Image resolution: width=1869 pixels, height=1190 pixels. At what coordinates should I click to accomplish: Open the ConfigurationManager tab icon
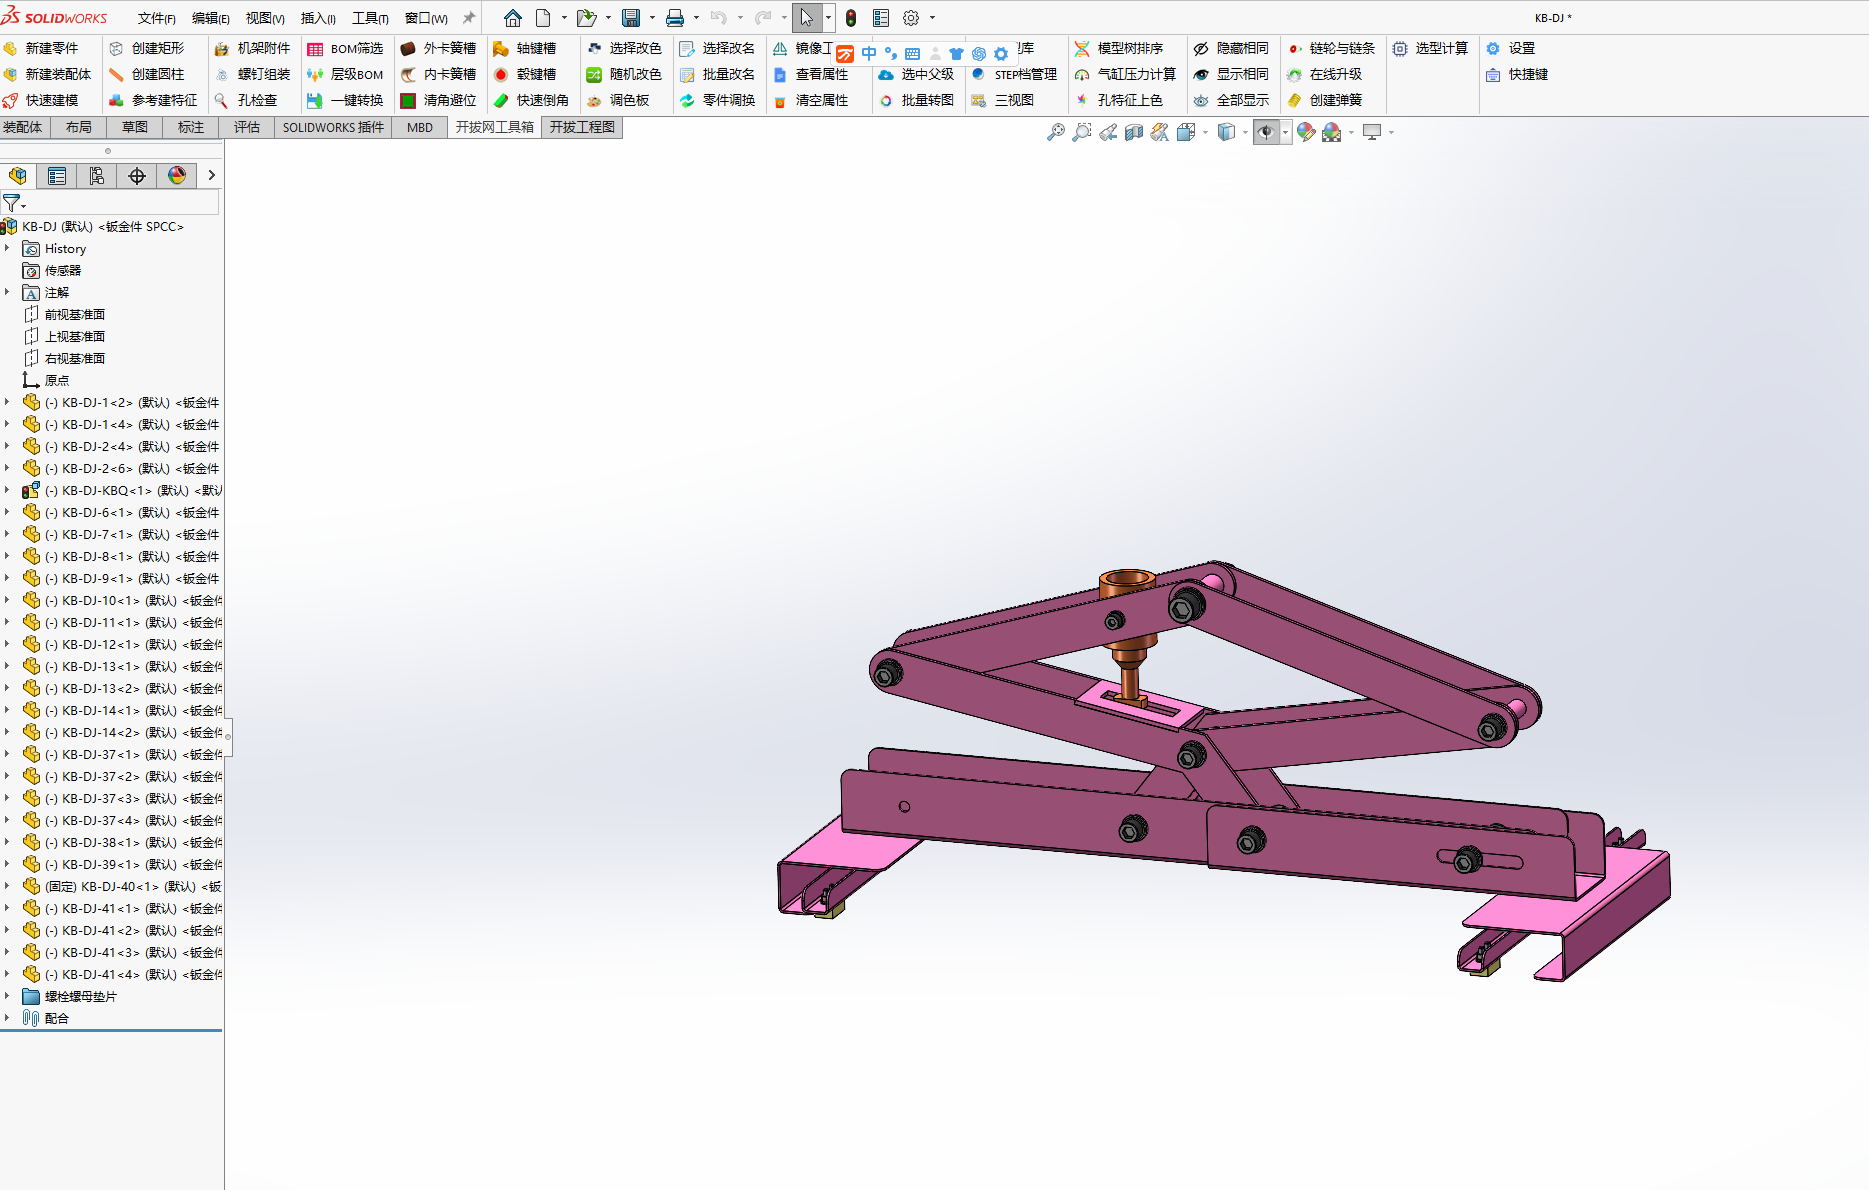97,176
